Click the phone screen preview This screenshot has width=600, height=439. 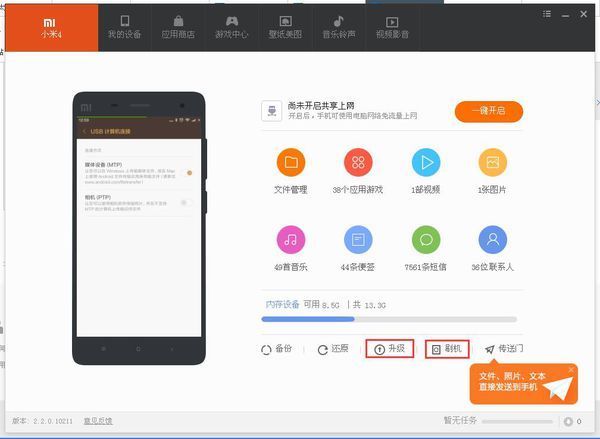139,227
